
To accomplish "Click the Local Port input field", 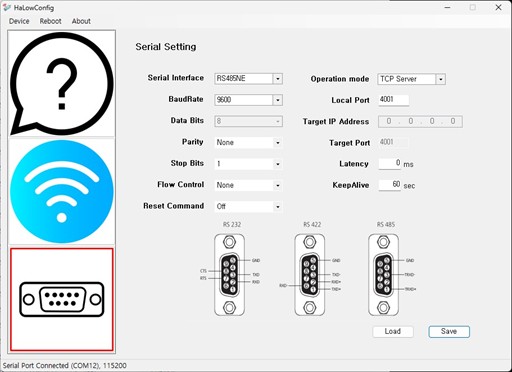I will coord(394,100).
